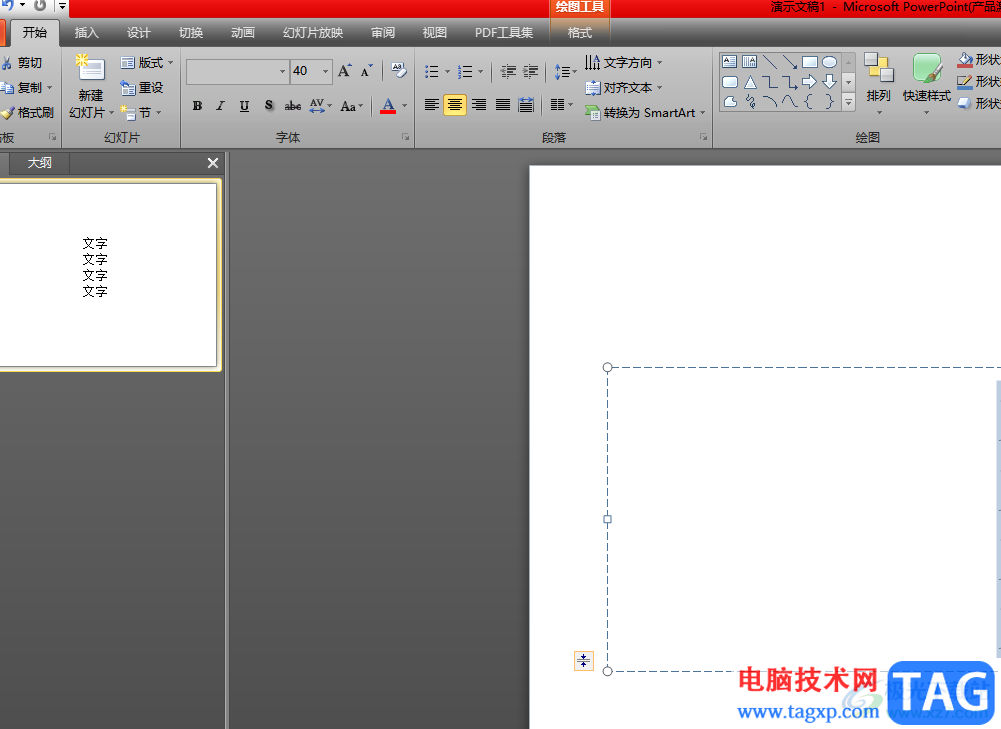Switch to Outline 大纲 pane tab
This screenshot has height=729, width=1001.
coord(40,163)
